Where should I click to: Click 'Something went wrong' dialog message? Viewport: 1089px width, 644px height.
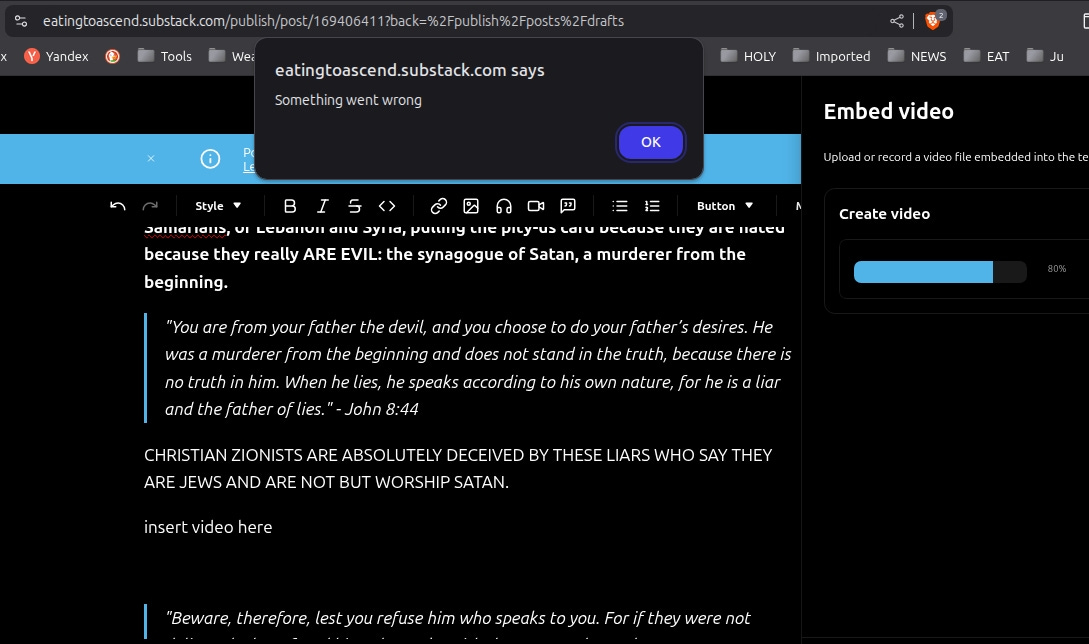[x=348, y=100]
